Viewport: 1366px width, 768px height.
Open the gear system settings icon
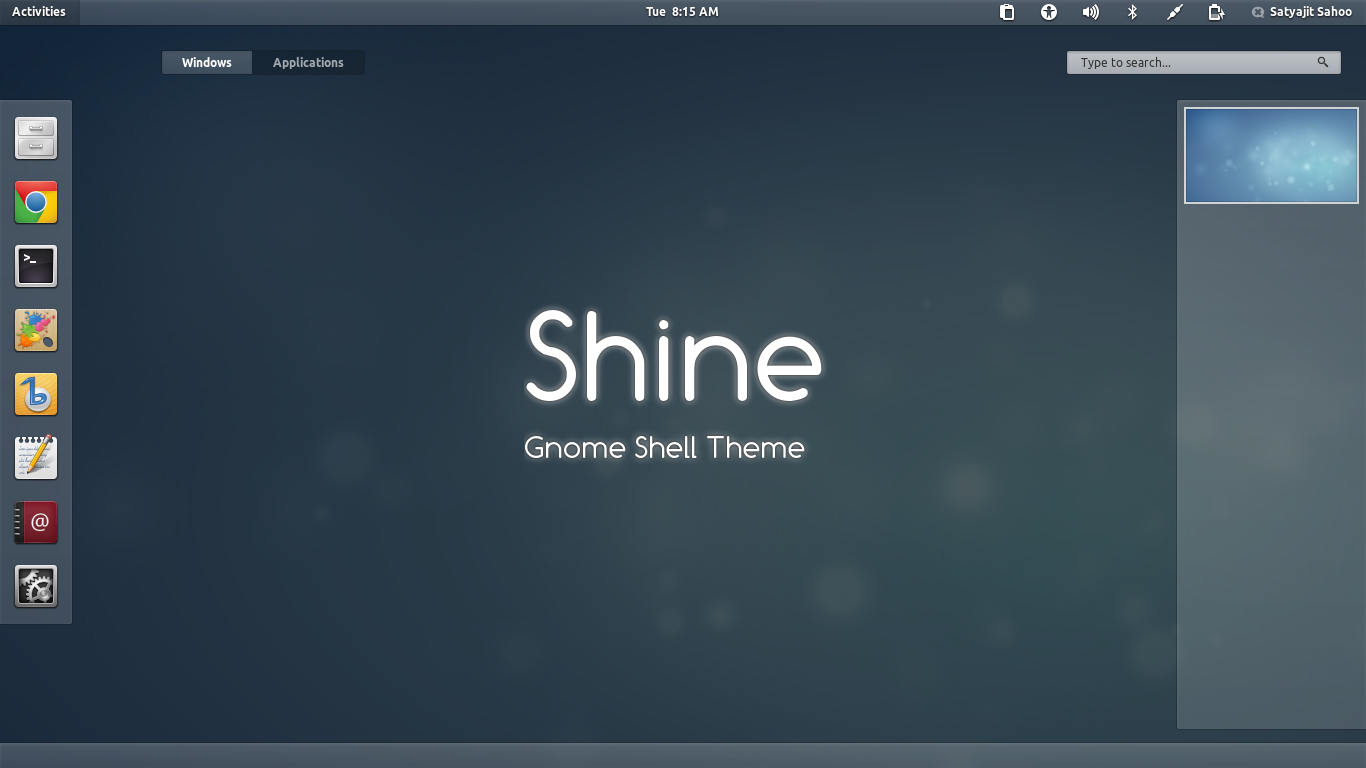(36, 586)
